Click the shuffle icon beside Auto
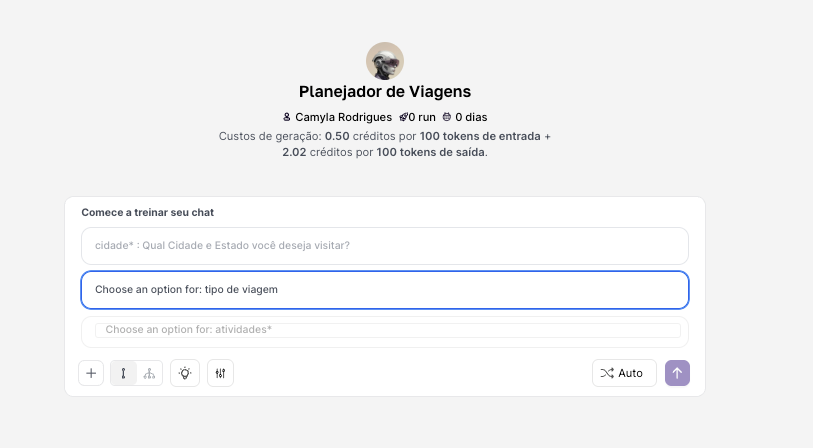 607,373
